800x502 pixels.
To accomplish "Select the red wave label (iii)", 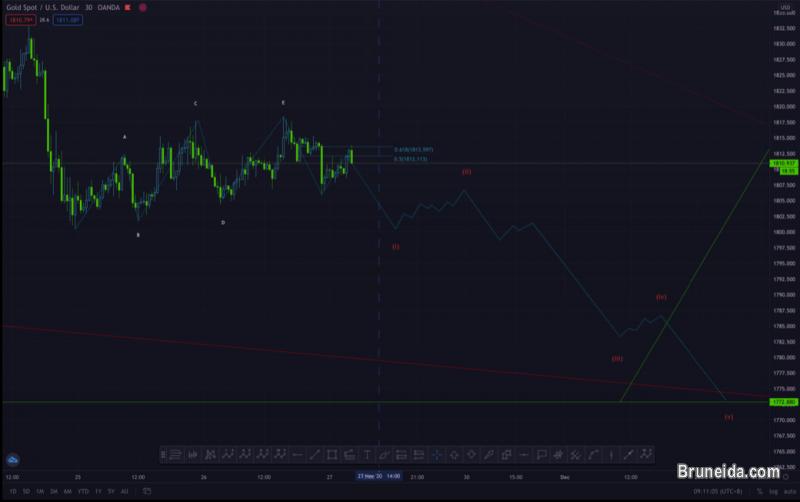I will click(x=617, y=359).
